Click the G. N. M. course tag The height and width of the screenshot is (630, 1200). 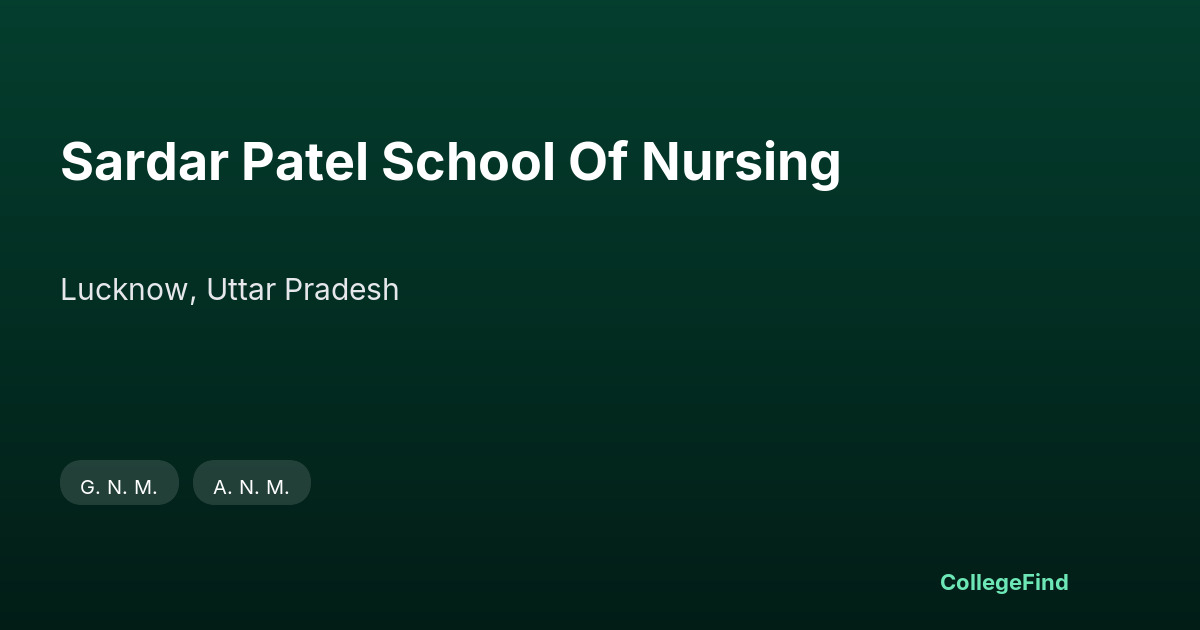[119, 483]
